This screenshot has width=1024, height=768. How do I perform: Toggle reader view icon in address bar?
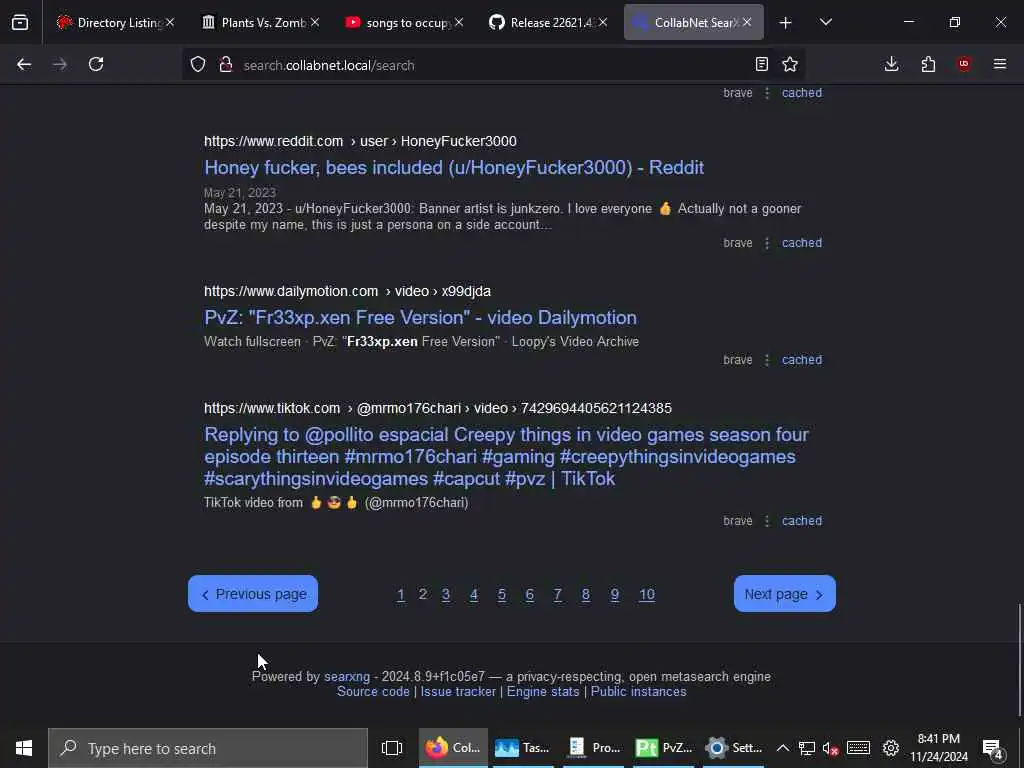tap(761, 64)
